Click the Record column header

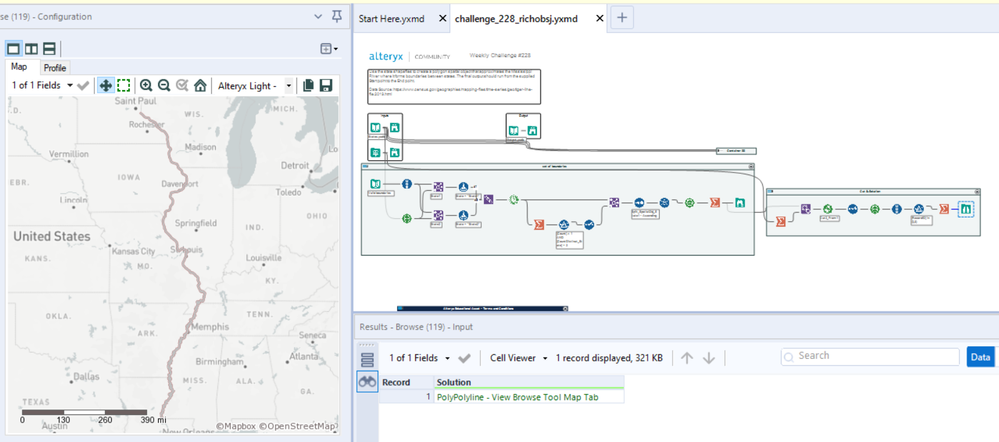tap(406, 382)
